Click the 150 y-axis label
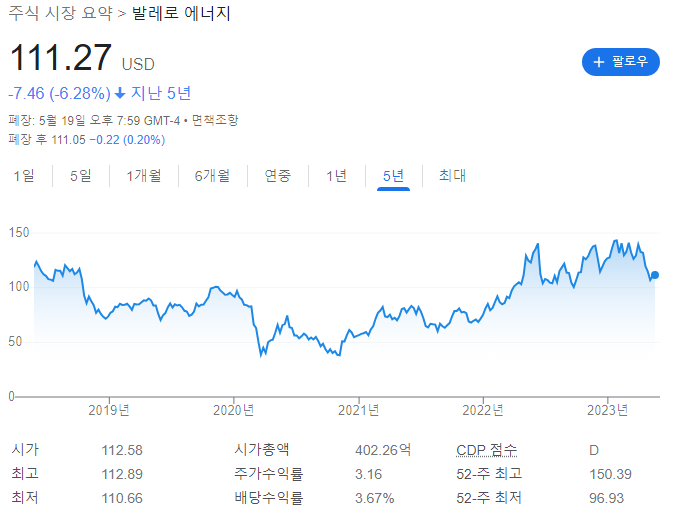Viewport: 677px width, 521px height. click(19, 233)
